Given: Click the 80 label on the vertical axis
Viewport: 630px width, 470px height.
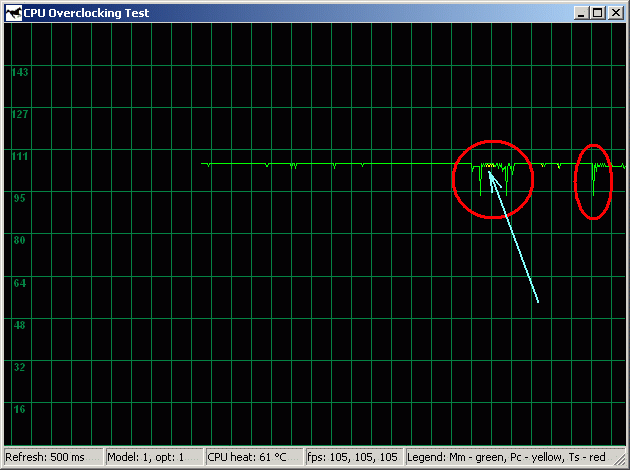Looking at the screenshot, I should (19, 240).
